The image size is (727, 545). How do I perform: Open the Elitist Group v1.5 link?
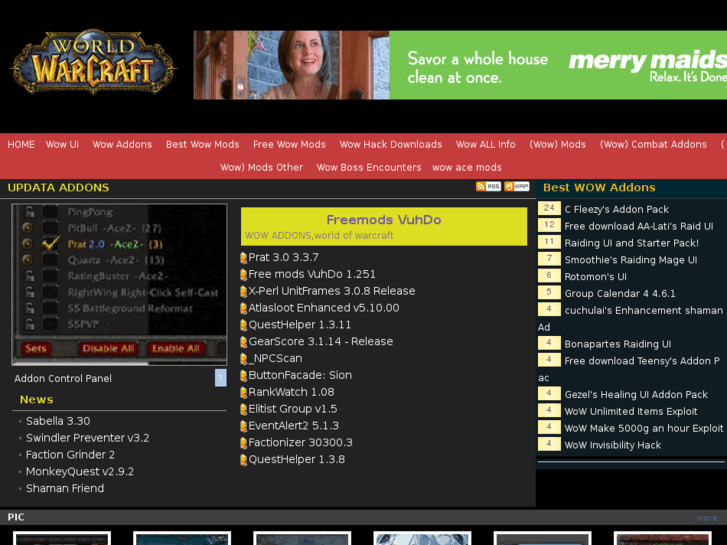click(x=293, y=409)
